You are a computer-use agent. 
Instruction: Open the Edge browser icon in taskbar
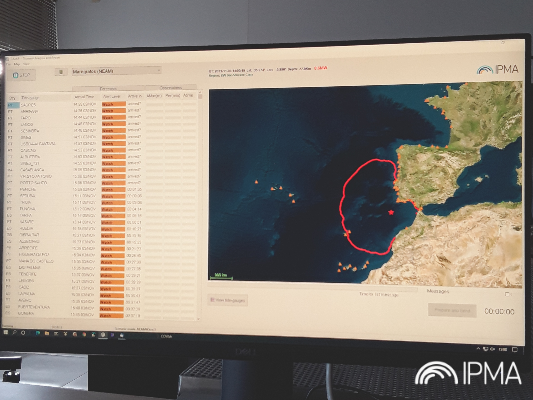[x=38, y=333]
